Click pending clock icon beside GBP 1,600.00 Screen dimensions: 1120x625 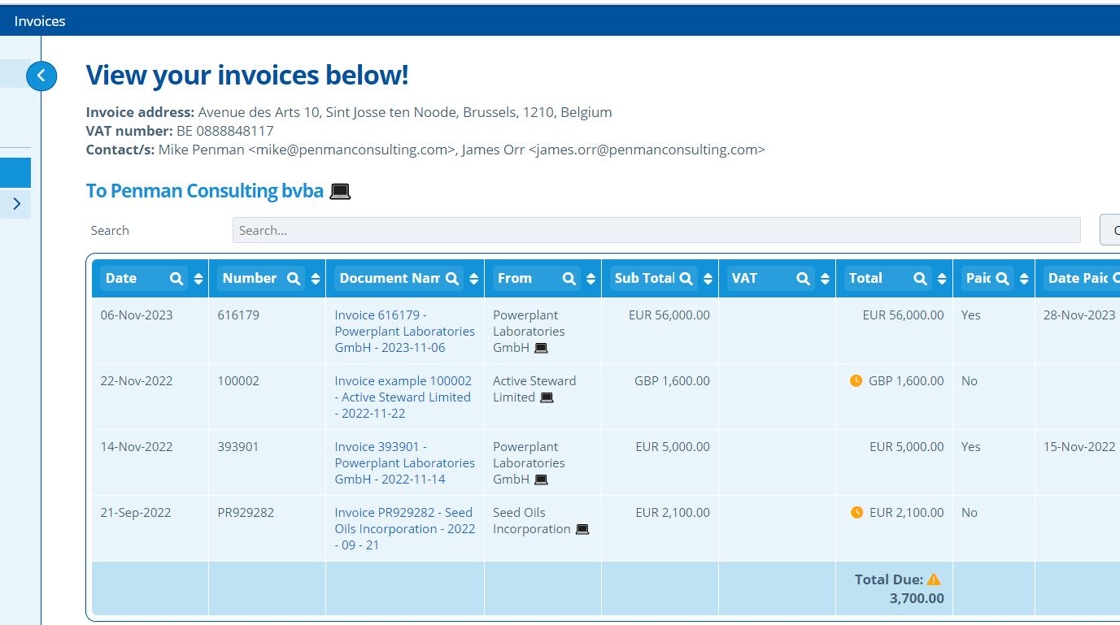856,381
